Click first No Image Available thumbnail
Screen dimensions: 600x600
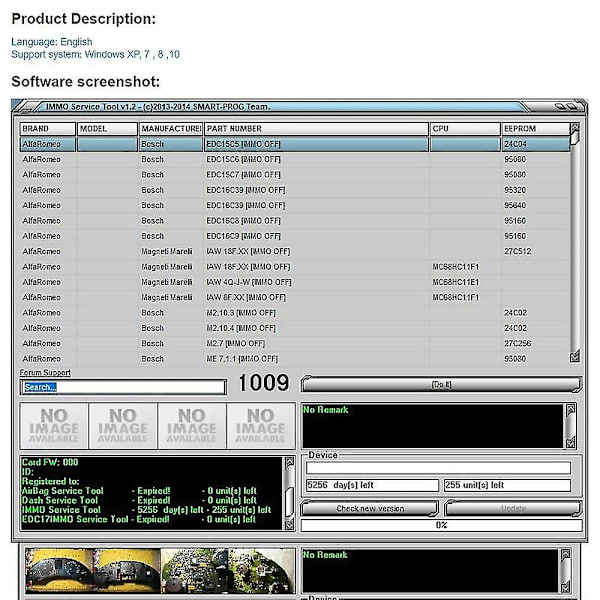click(x=54, y=426)
